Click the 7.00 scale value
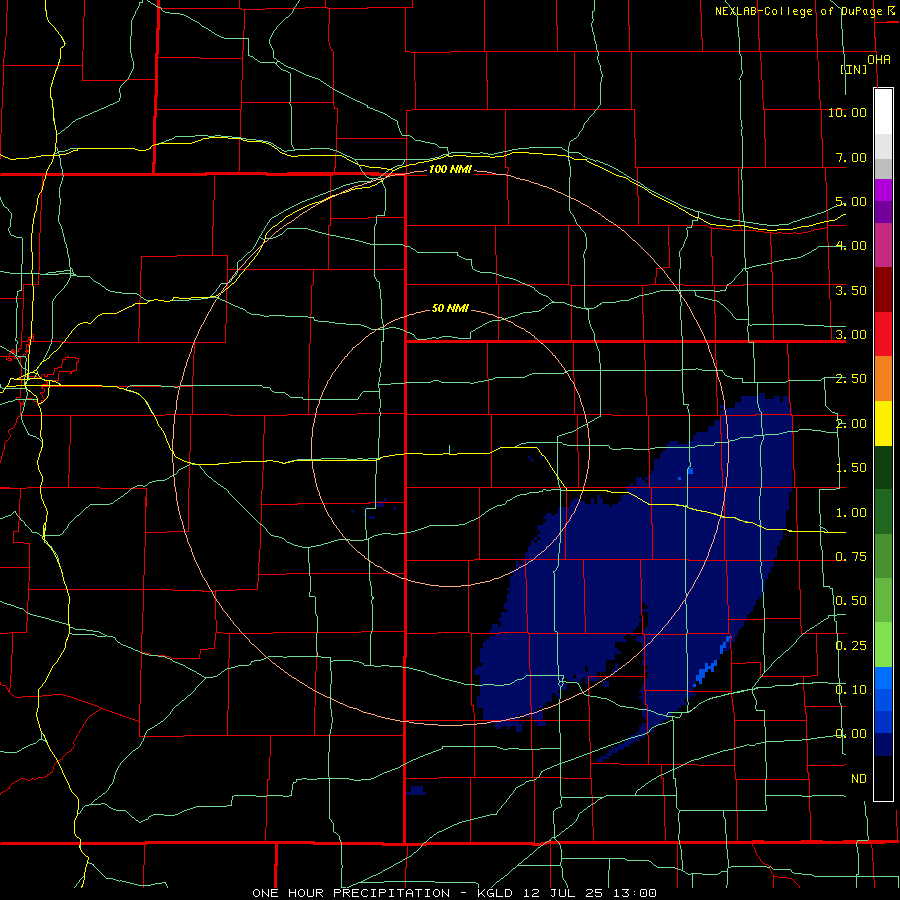900x900 pixels. 851,157
